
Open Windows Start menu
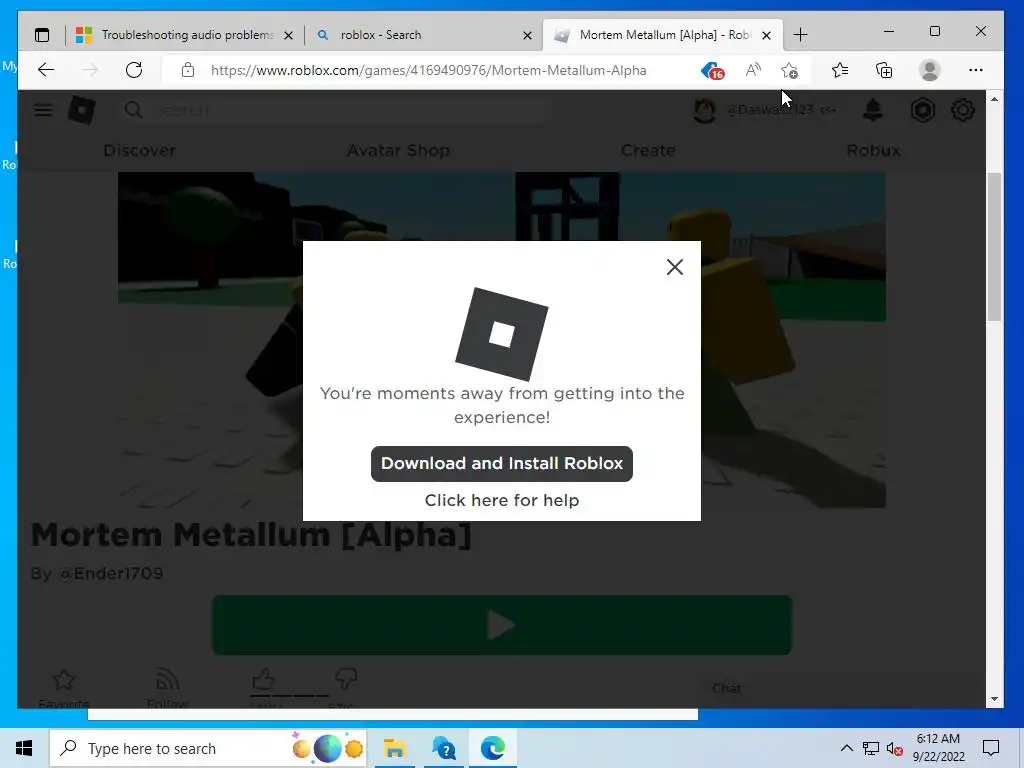pos(24,748)
